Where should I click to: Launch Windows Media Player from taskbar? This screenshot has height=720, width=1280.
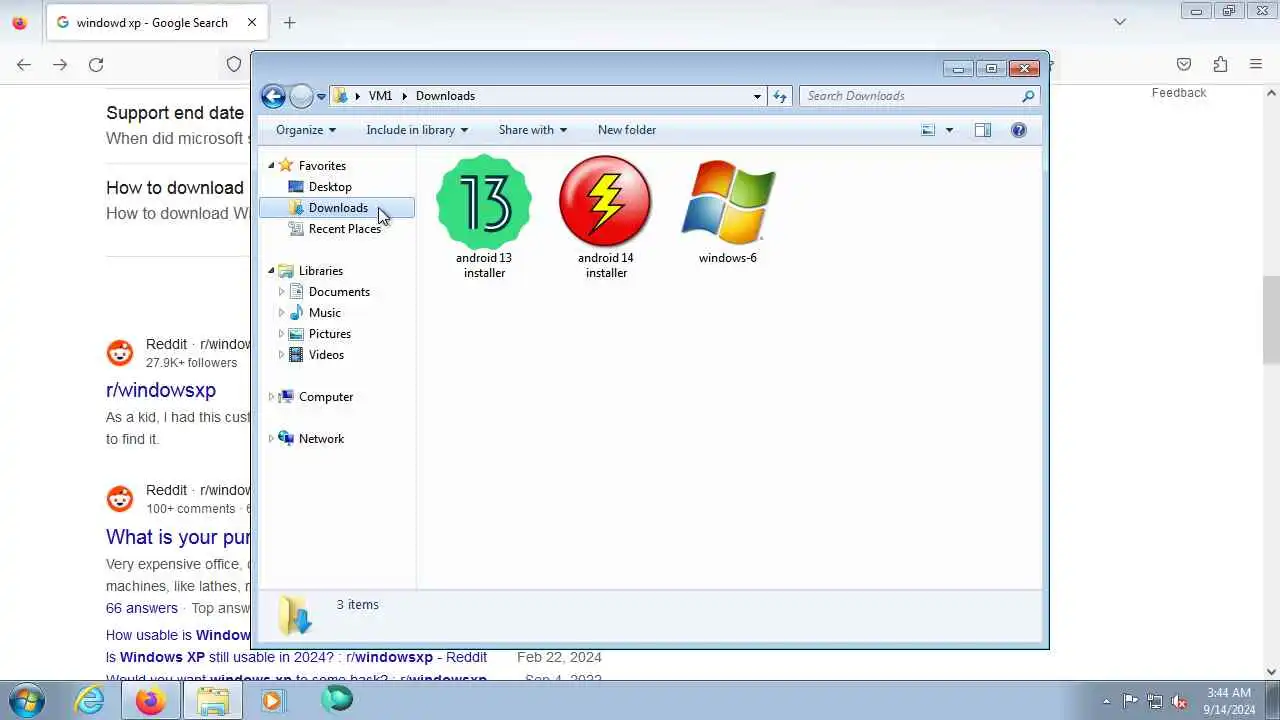click(x=272, y=701)
